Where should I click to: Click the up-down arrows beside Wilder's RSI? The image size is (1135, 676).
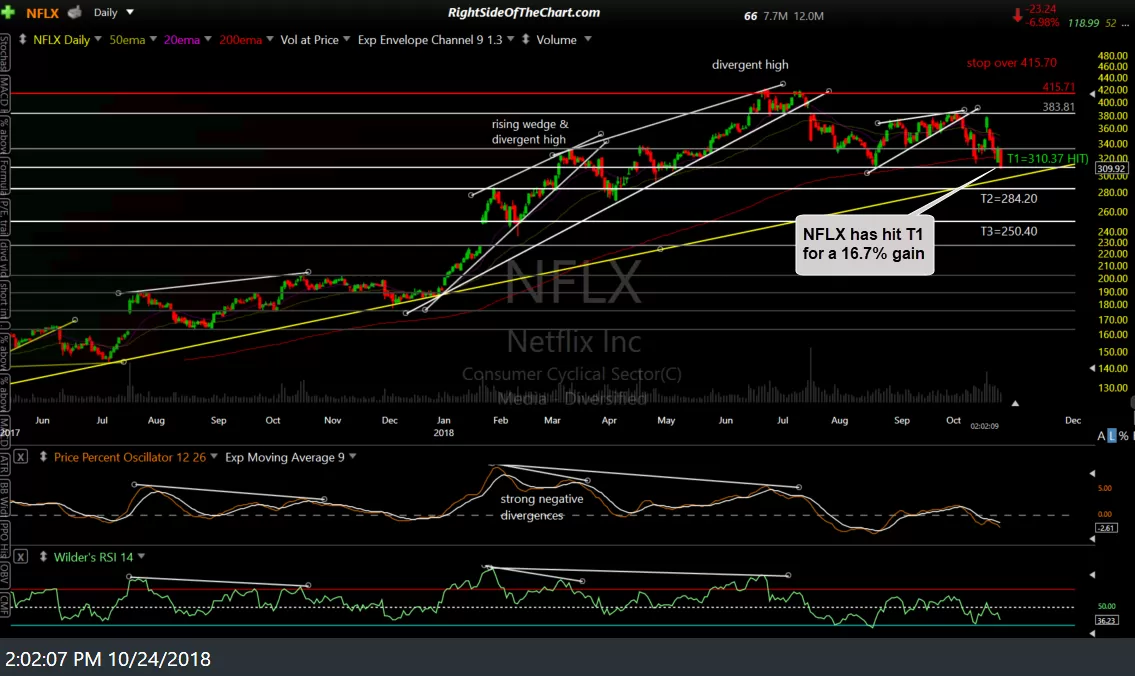pyautogui.click(x=43, y=557)
